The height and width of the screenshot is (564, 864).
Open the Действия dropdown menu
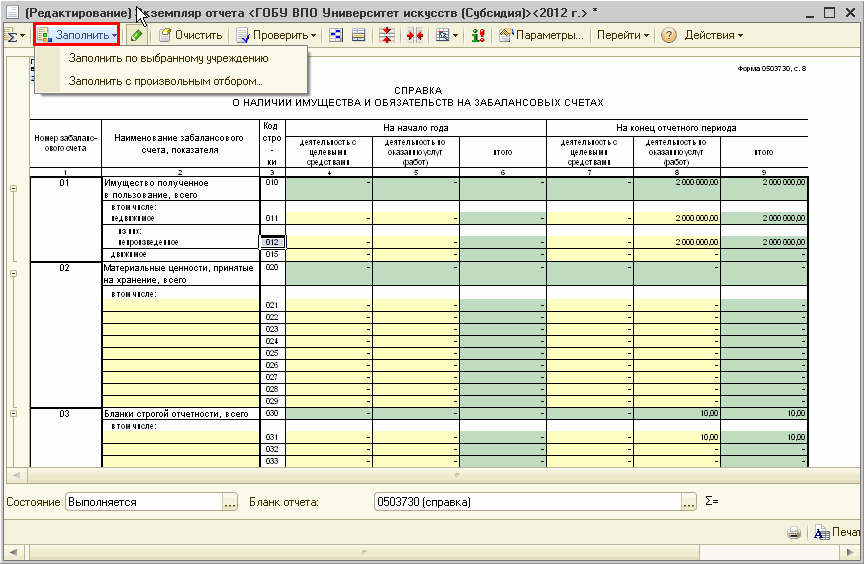click(713, 35)
